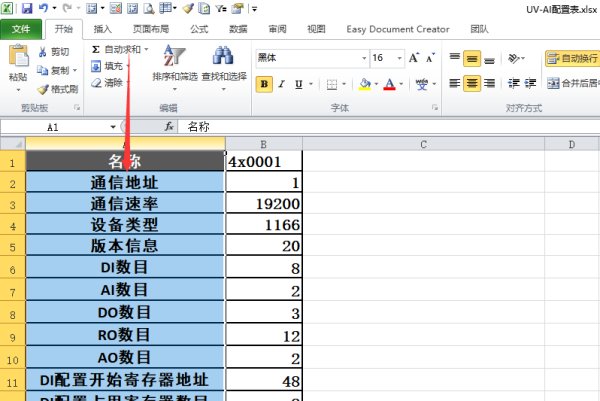Increase font size with large A icon
The height and width of the screenshot is (401, 600).
coord(414,58)
